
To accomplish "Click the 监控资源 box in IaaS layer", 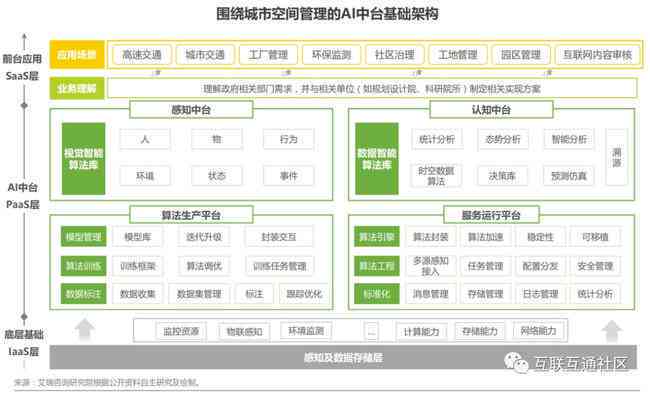I will point(181,331).
